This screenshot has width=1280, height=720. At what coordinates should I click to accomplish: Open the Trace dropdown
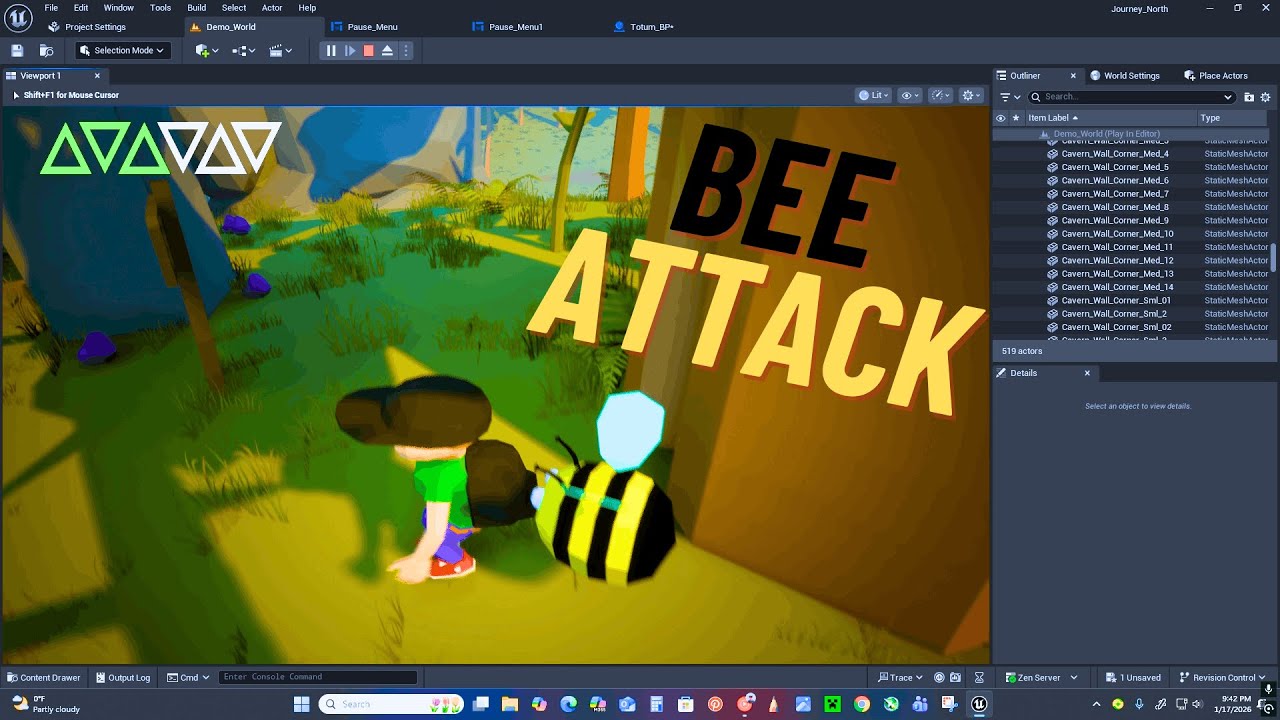tap(901, 677)
